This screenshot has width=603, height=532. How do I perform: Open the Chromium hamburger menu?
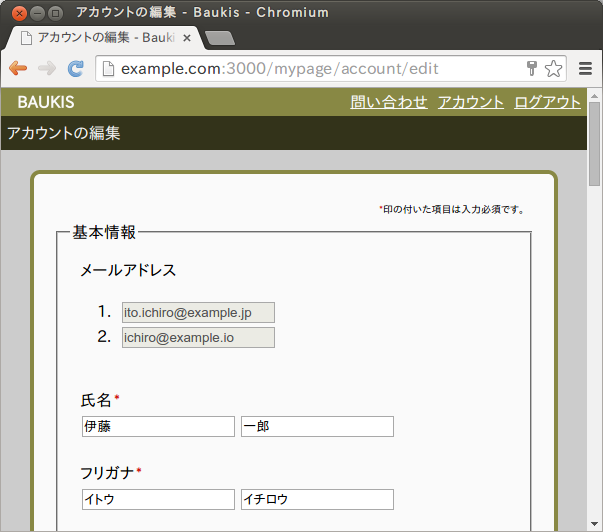pyautogui.click(x=586, y=68)
